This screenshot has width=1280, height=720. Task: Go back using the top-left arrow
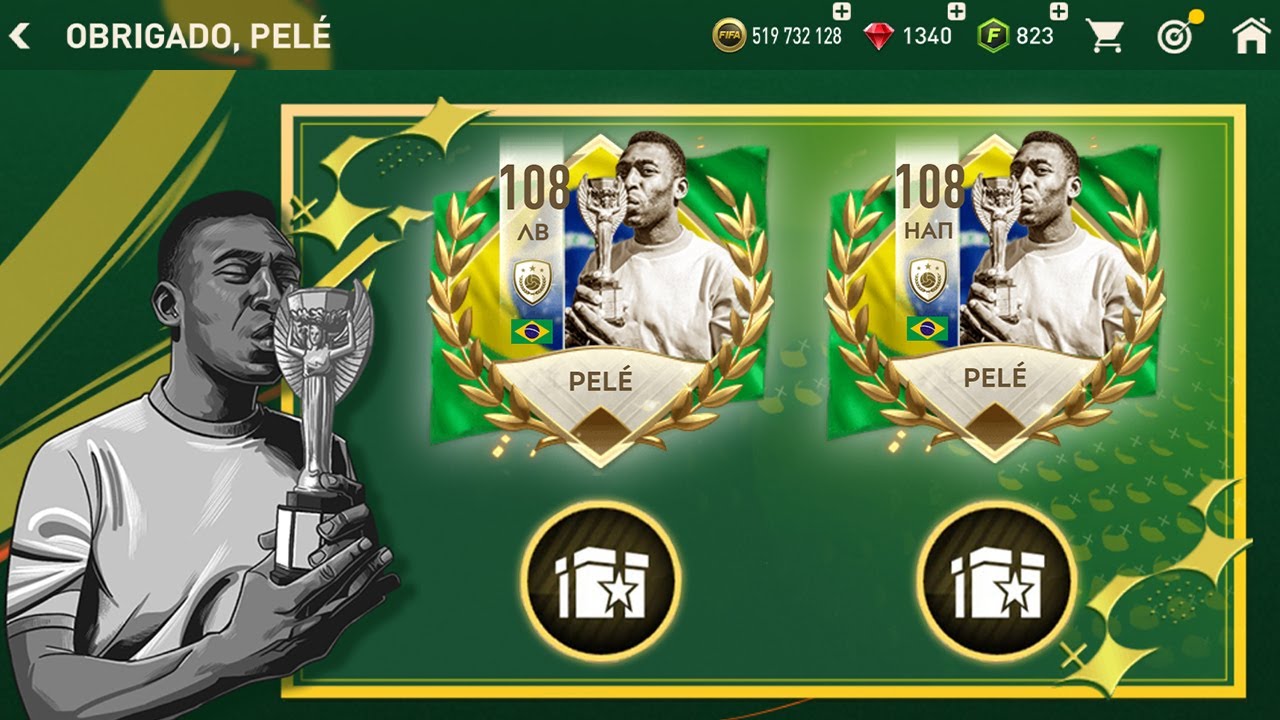(x=19, y=37)
